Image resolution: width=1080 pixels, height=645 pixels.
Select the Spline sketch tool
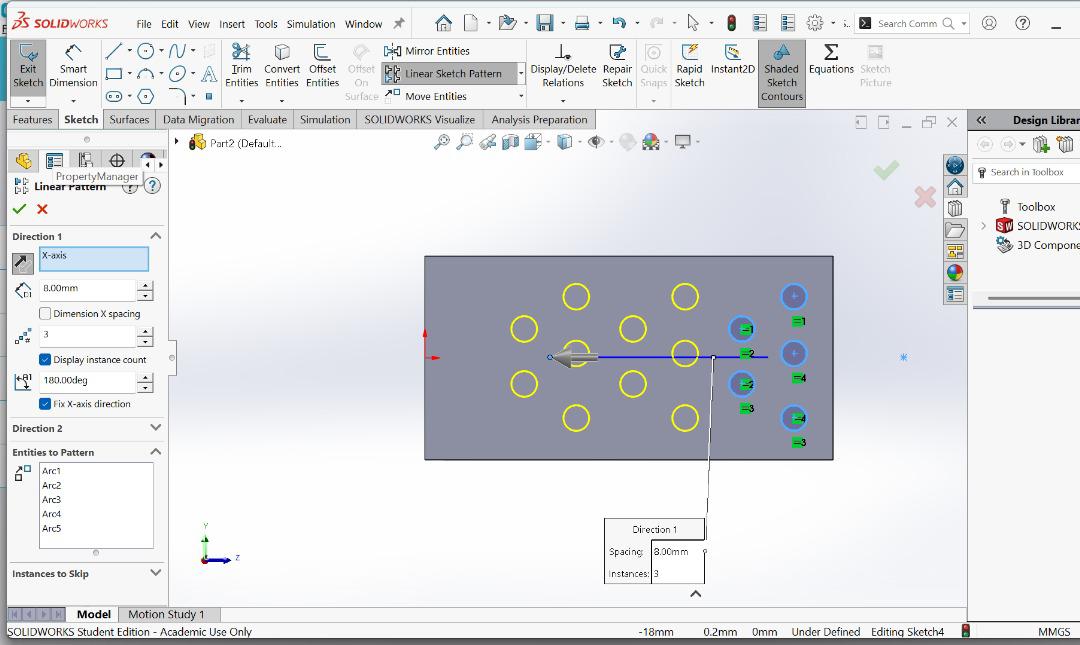coord(177,51)
